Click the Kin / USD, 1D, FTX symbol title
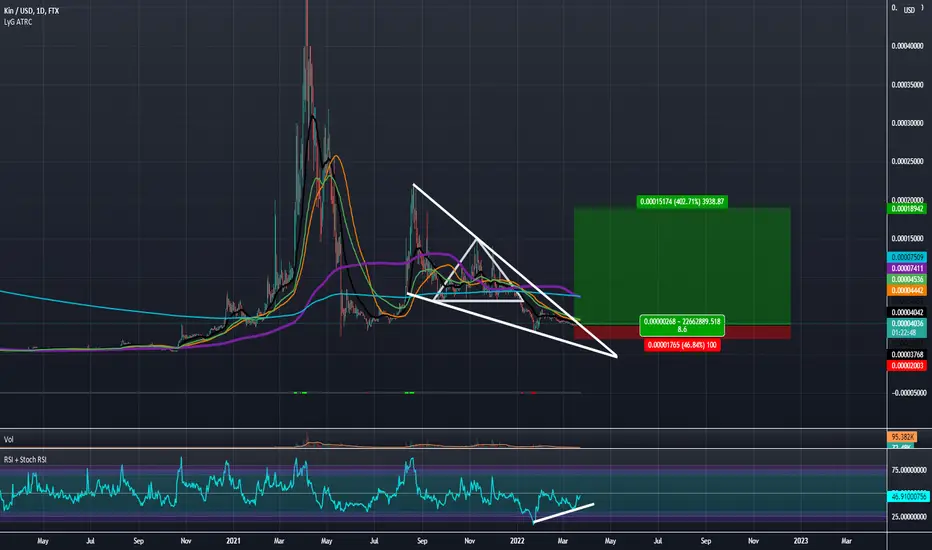Image resolution: width=932 pixels, height=550 pixels. point(32,11)
